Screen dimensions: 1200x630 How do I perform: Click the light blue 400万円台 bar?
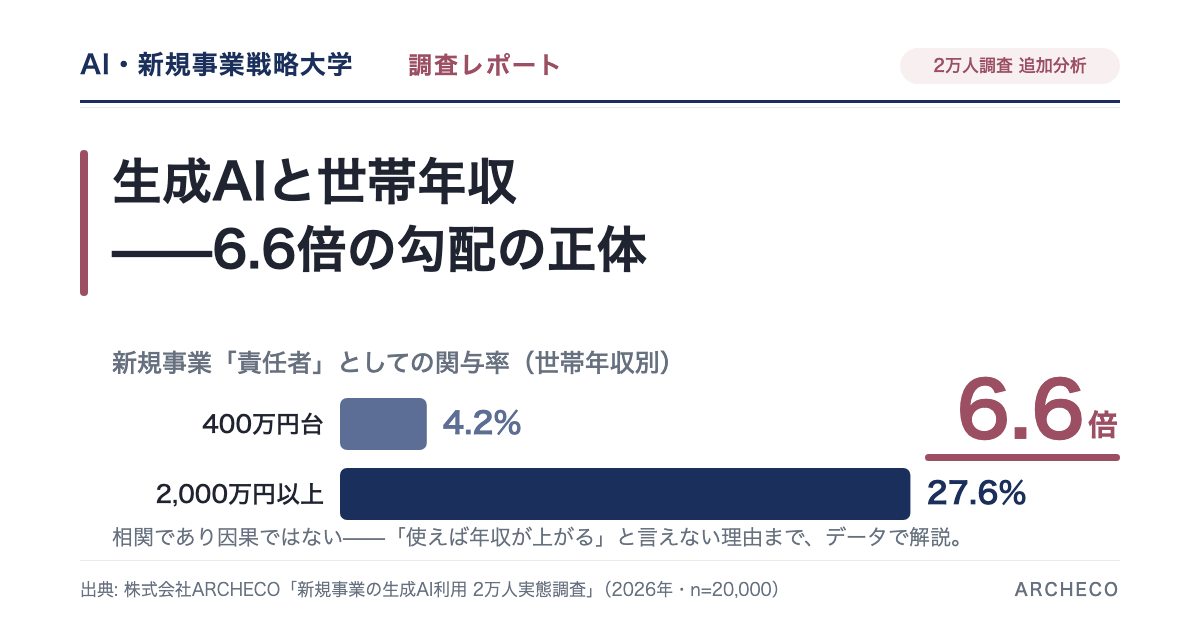coord(383,424)
